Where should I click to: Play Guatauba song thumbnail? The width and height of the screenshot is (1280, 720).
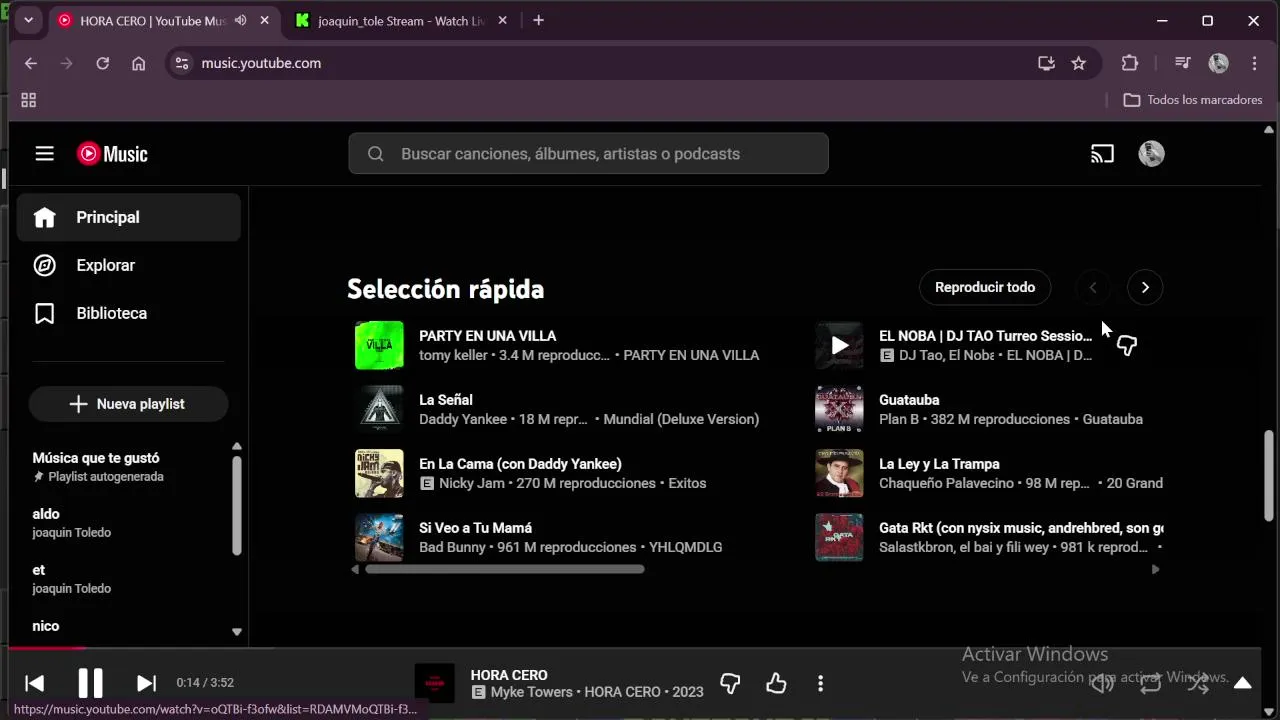(839, 409)
